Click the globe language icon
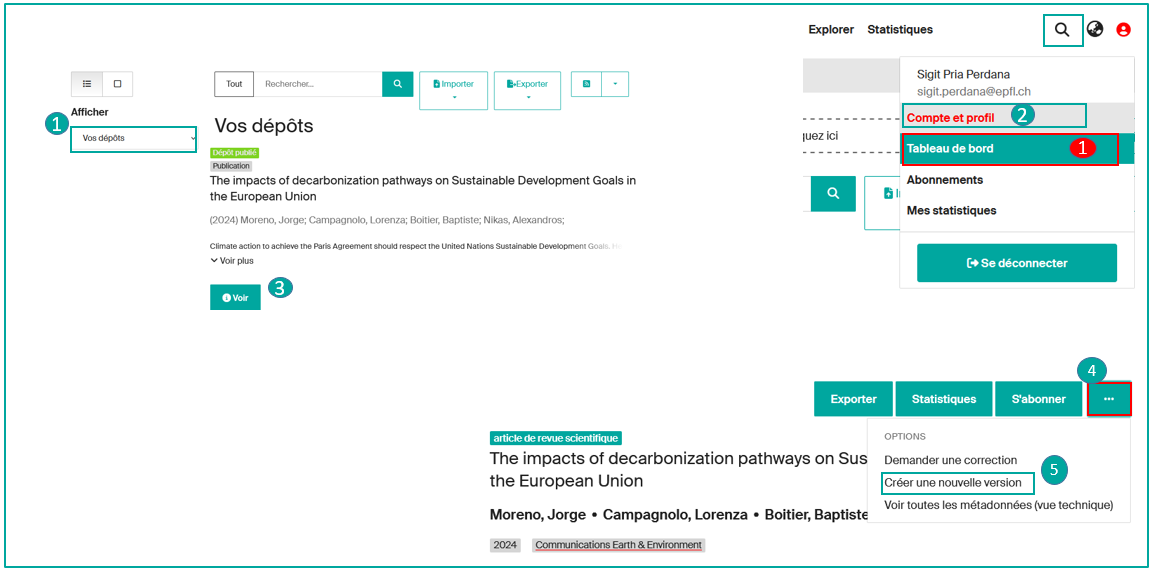The width and height of the screenshot is (1156, 569). click(1095, 30)
